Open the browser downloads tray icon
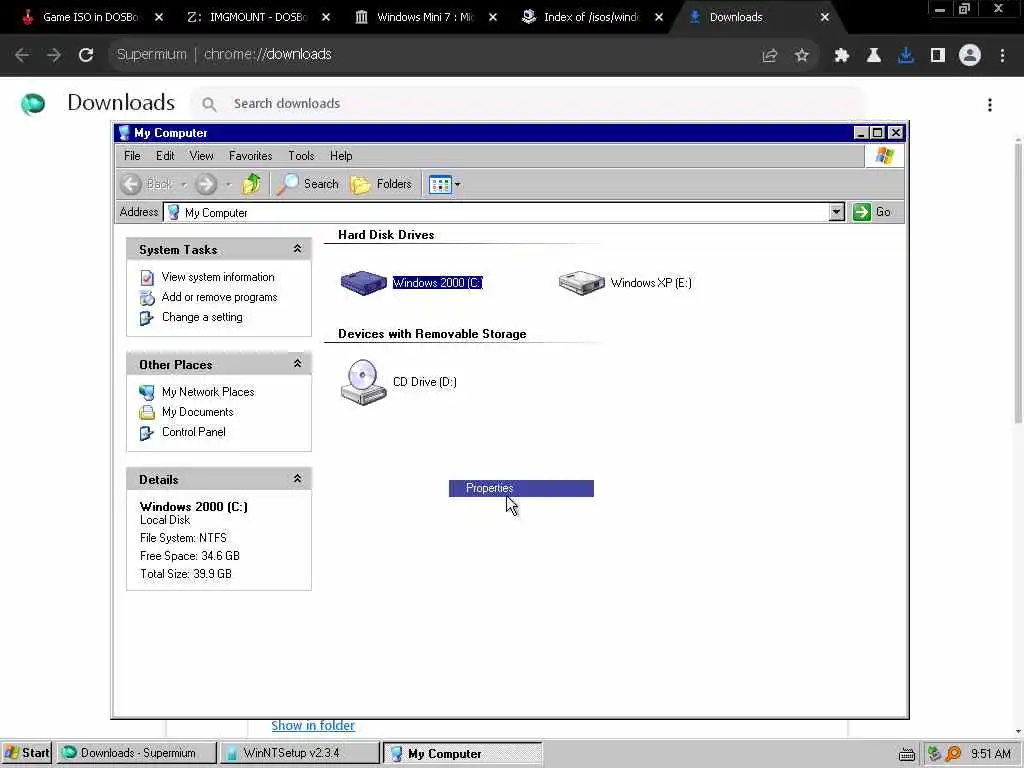1024x768 pixels. pyautogui.click(x=906, y=56)
